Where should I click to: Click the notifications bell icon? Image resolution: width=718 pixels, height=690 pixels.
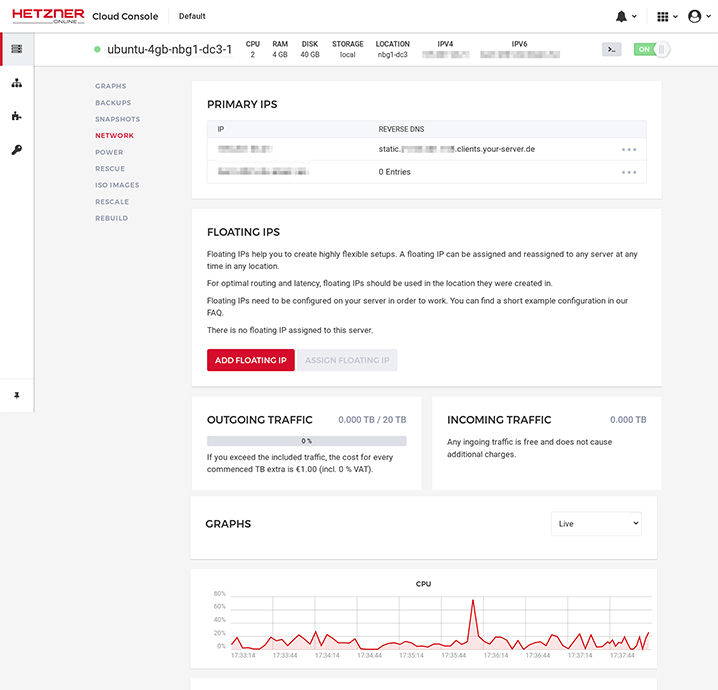(x=623, y=16)
